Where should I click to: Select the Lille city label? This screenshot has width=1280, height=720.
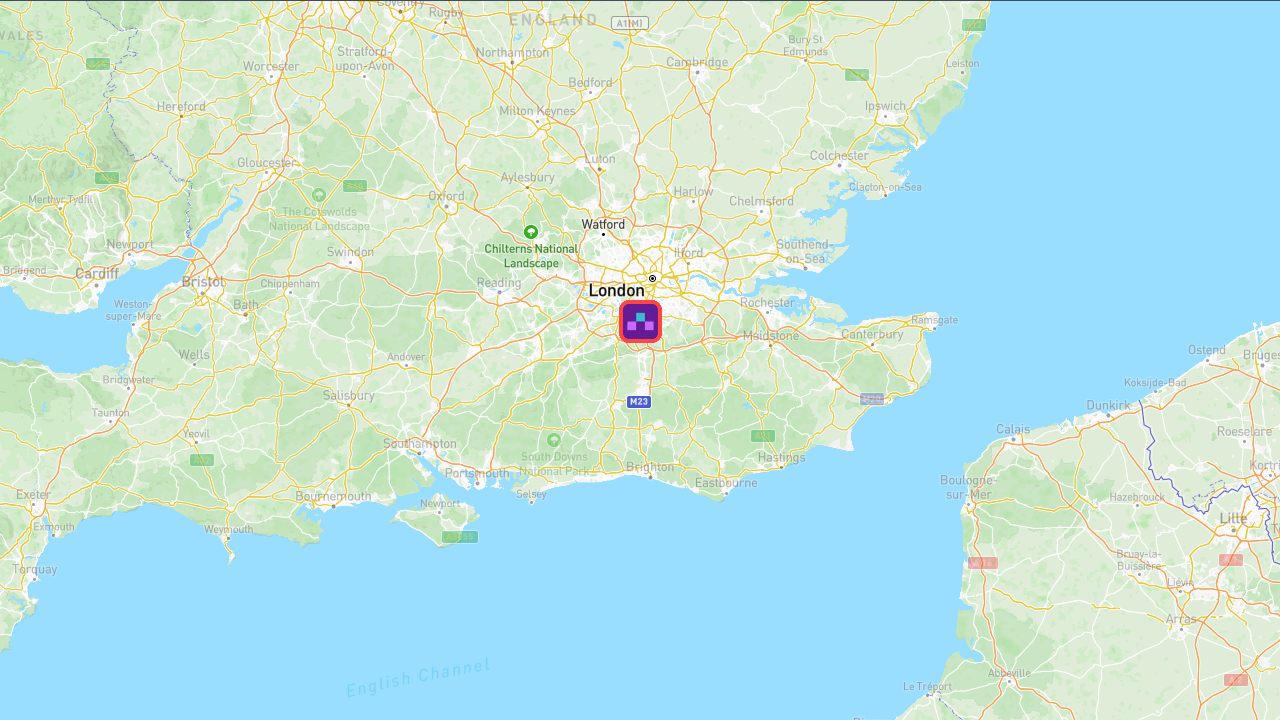1234,518
